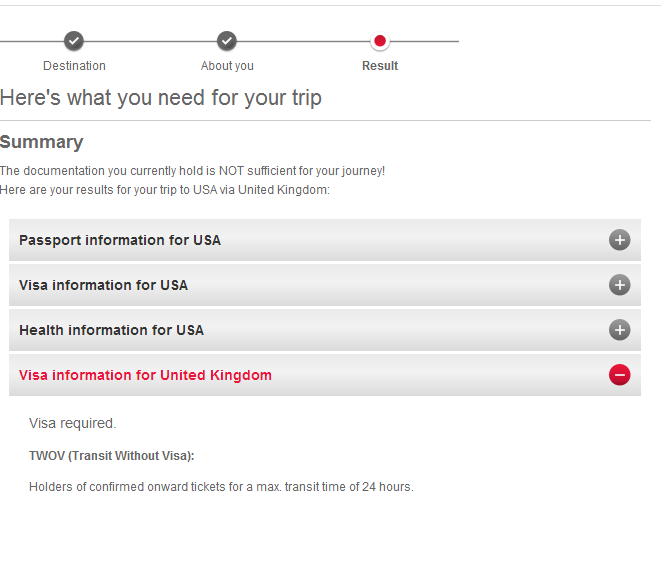Go back to the Destination step label
661x563 pixels.
click(74, 66)
